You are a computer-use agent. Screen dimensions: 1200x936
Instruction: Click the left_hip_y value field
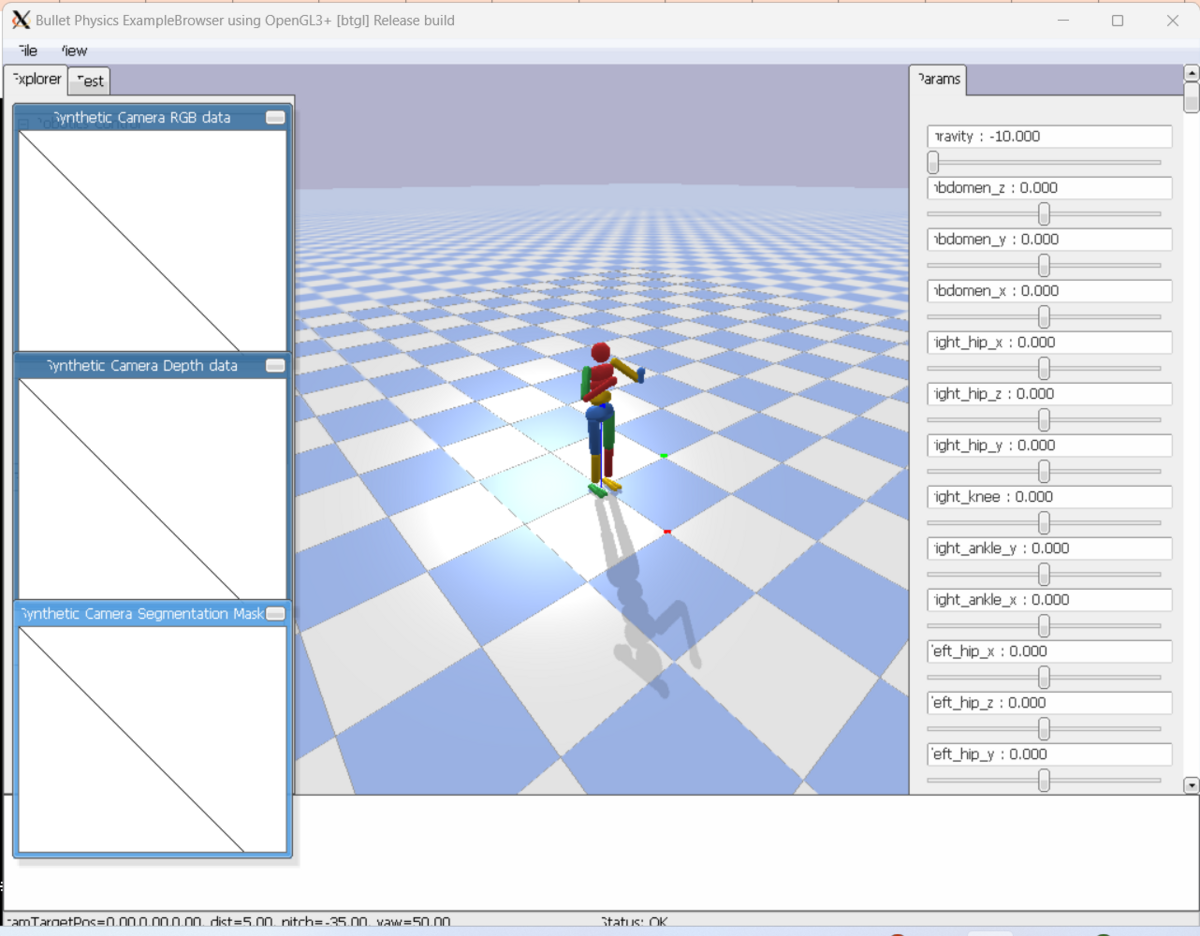1049,754
